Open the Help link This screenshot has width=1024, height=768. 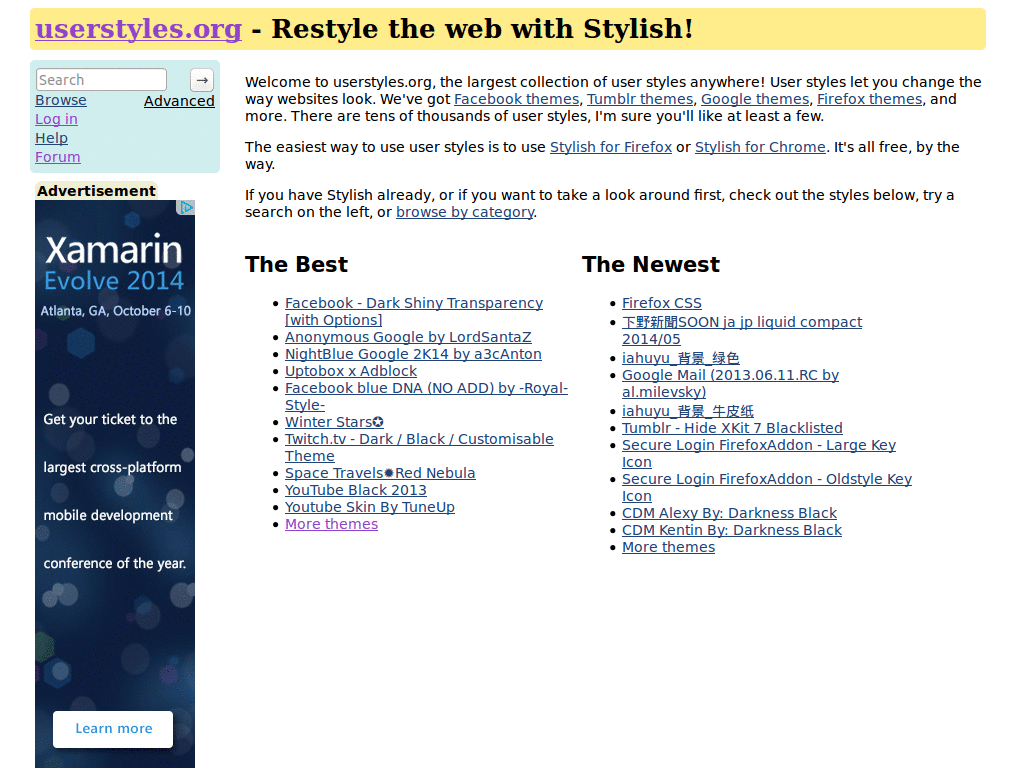pos(52,138)
